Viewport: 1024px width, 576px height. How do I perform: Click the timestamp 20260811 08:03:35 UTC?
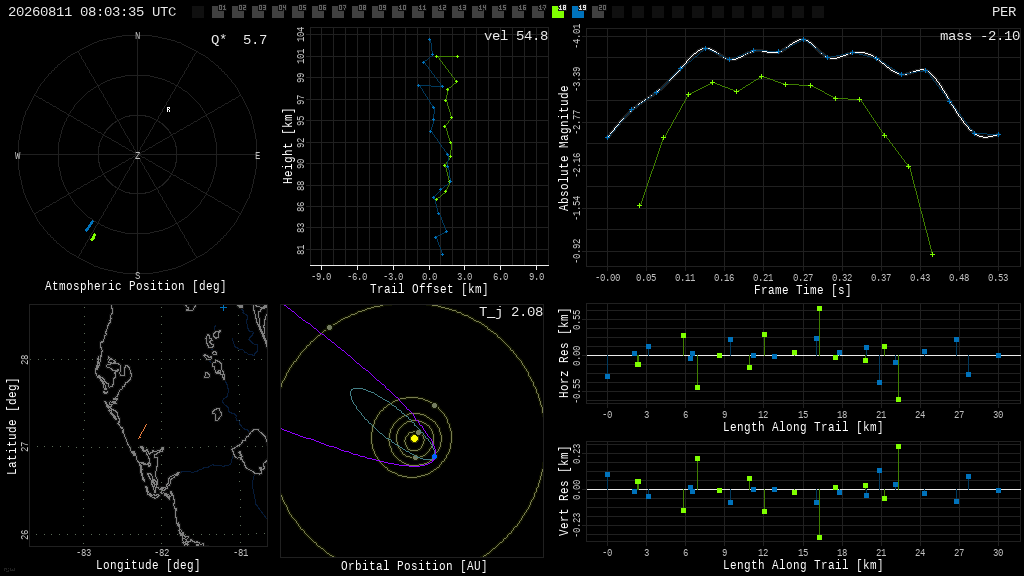(92, 12)
